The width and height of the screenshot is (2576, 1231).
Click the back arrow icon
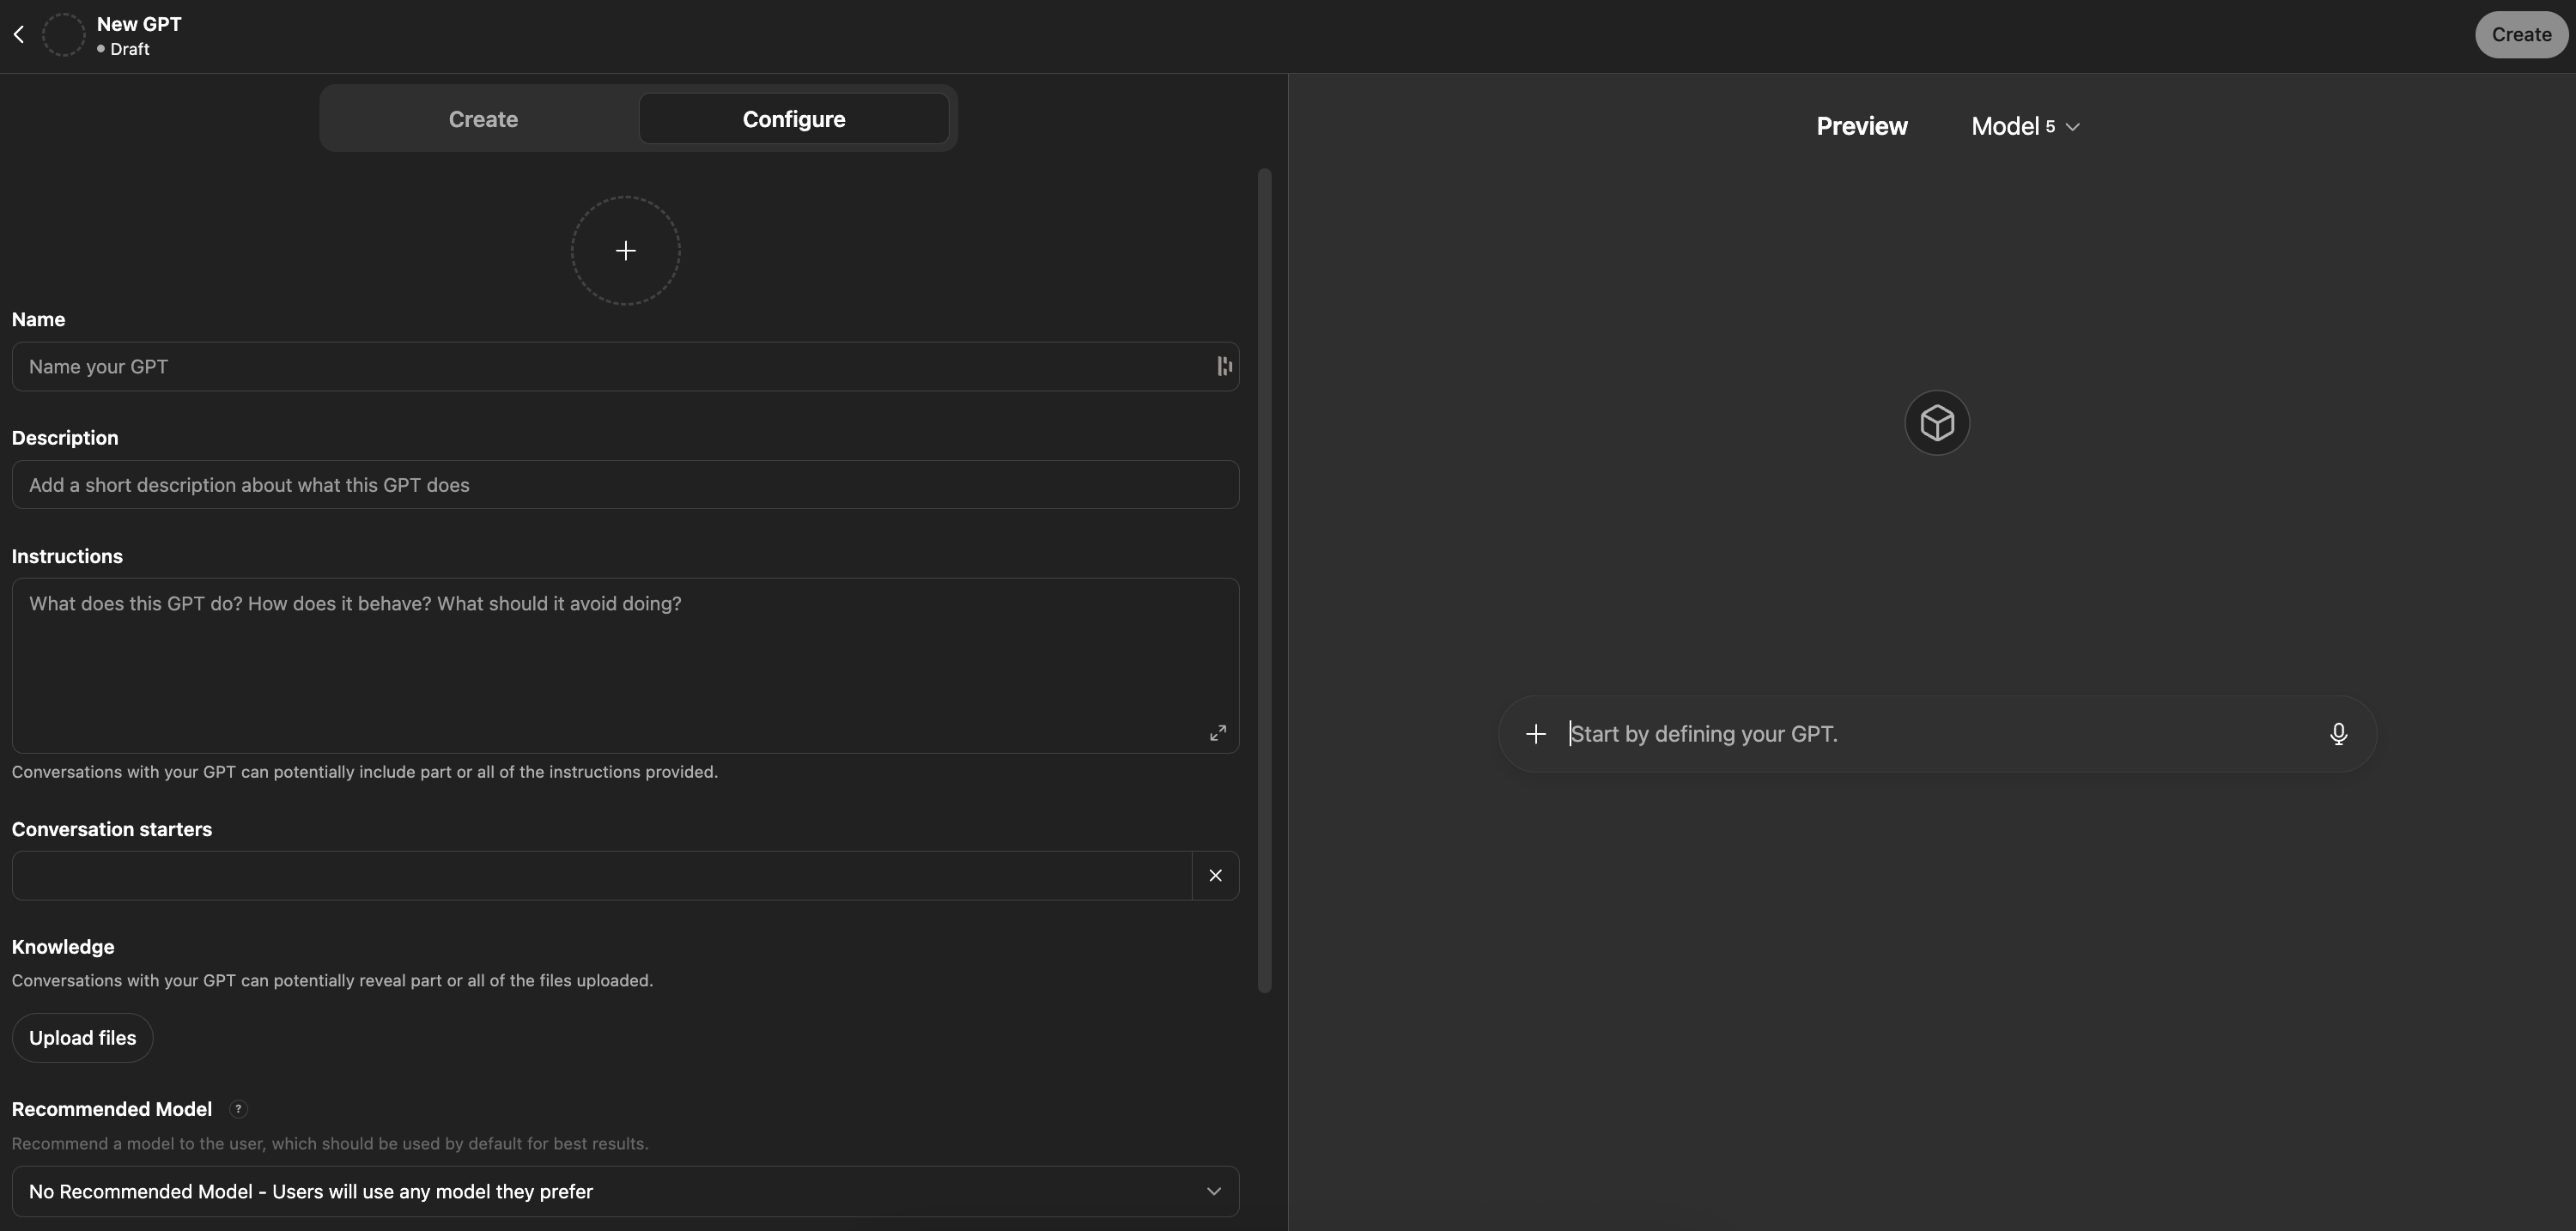coord(19,35)
